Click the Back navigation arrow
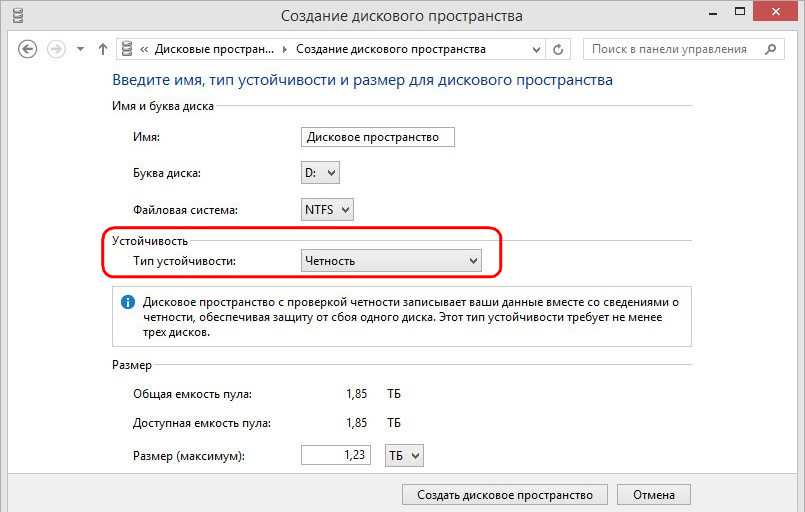805x512 pixels. [x=28, y=49]
